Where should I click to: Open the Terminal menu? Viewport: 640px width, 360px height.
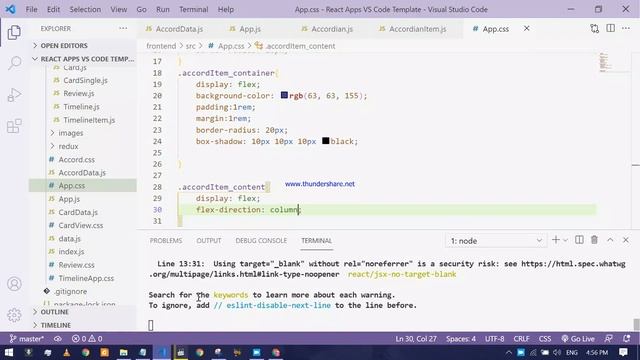[x=193, y=9]
